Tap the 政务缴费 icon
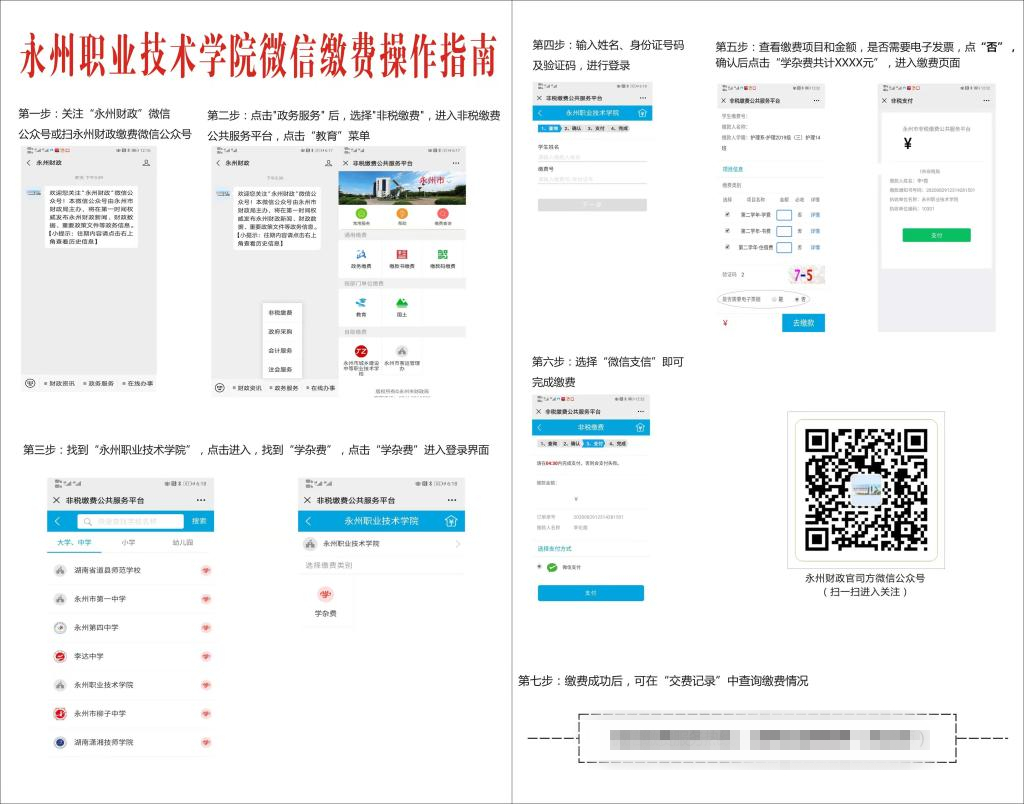The width and height of the screenshot is (1024, 804). [361, 256]
